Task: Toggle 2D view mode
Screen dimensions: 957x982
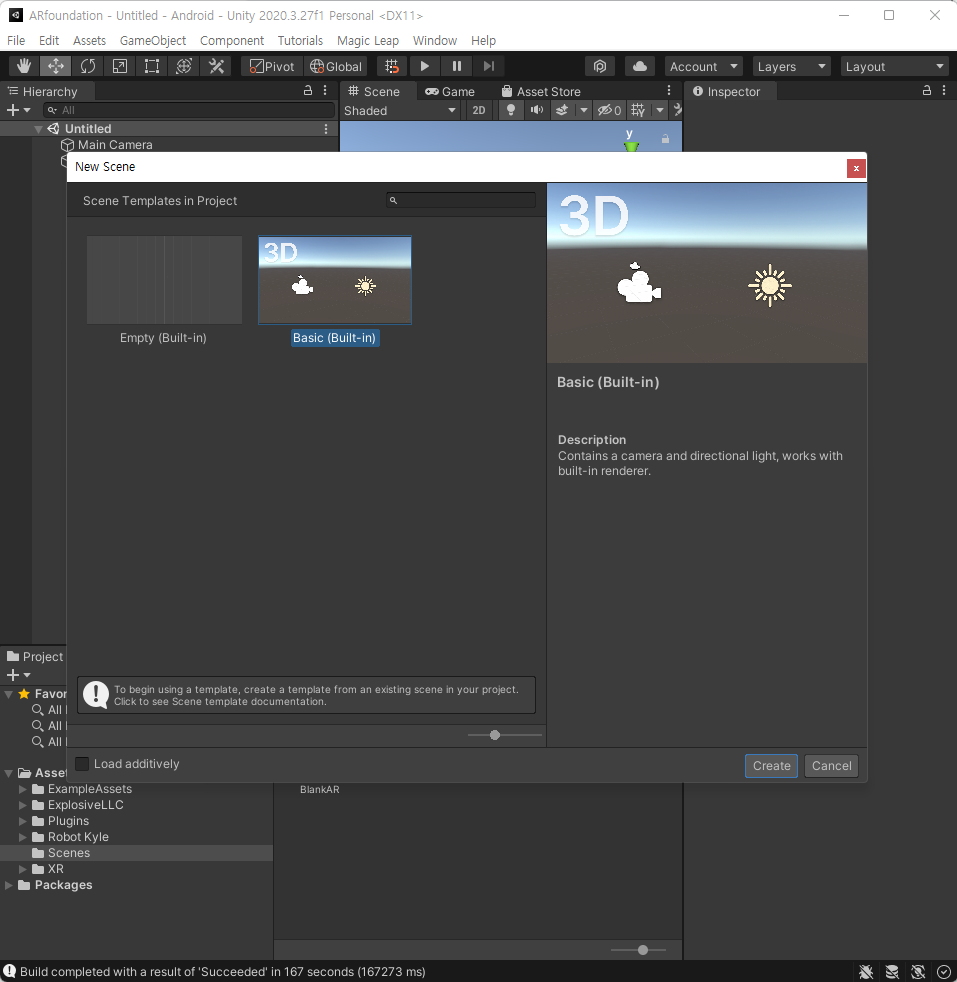Action: [478, 110]
